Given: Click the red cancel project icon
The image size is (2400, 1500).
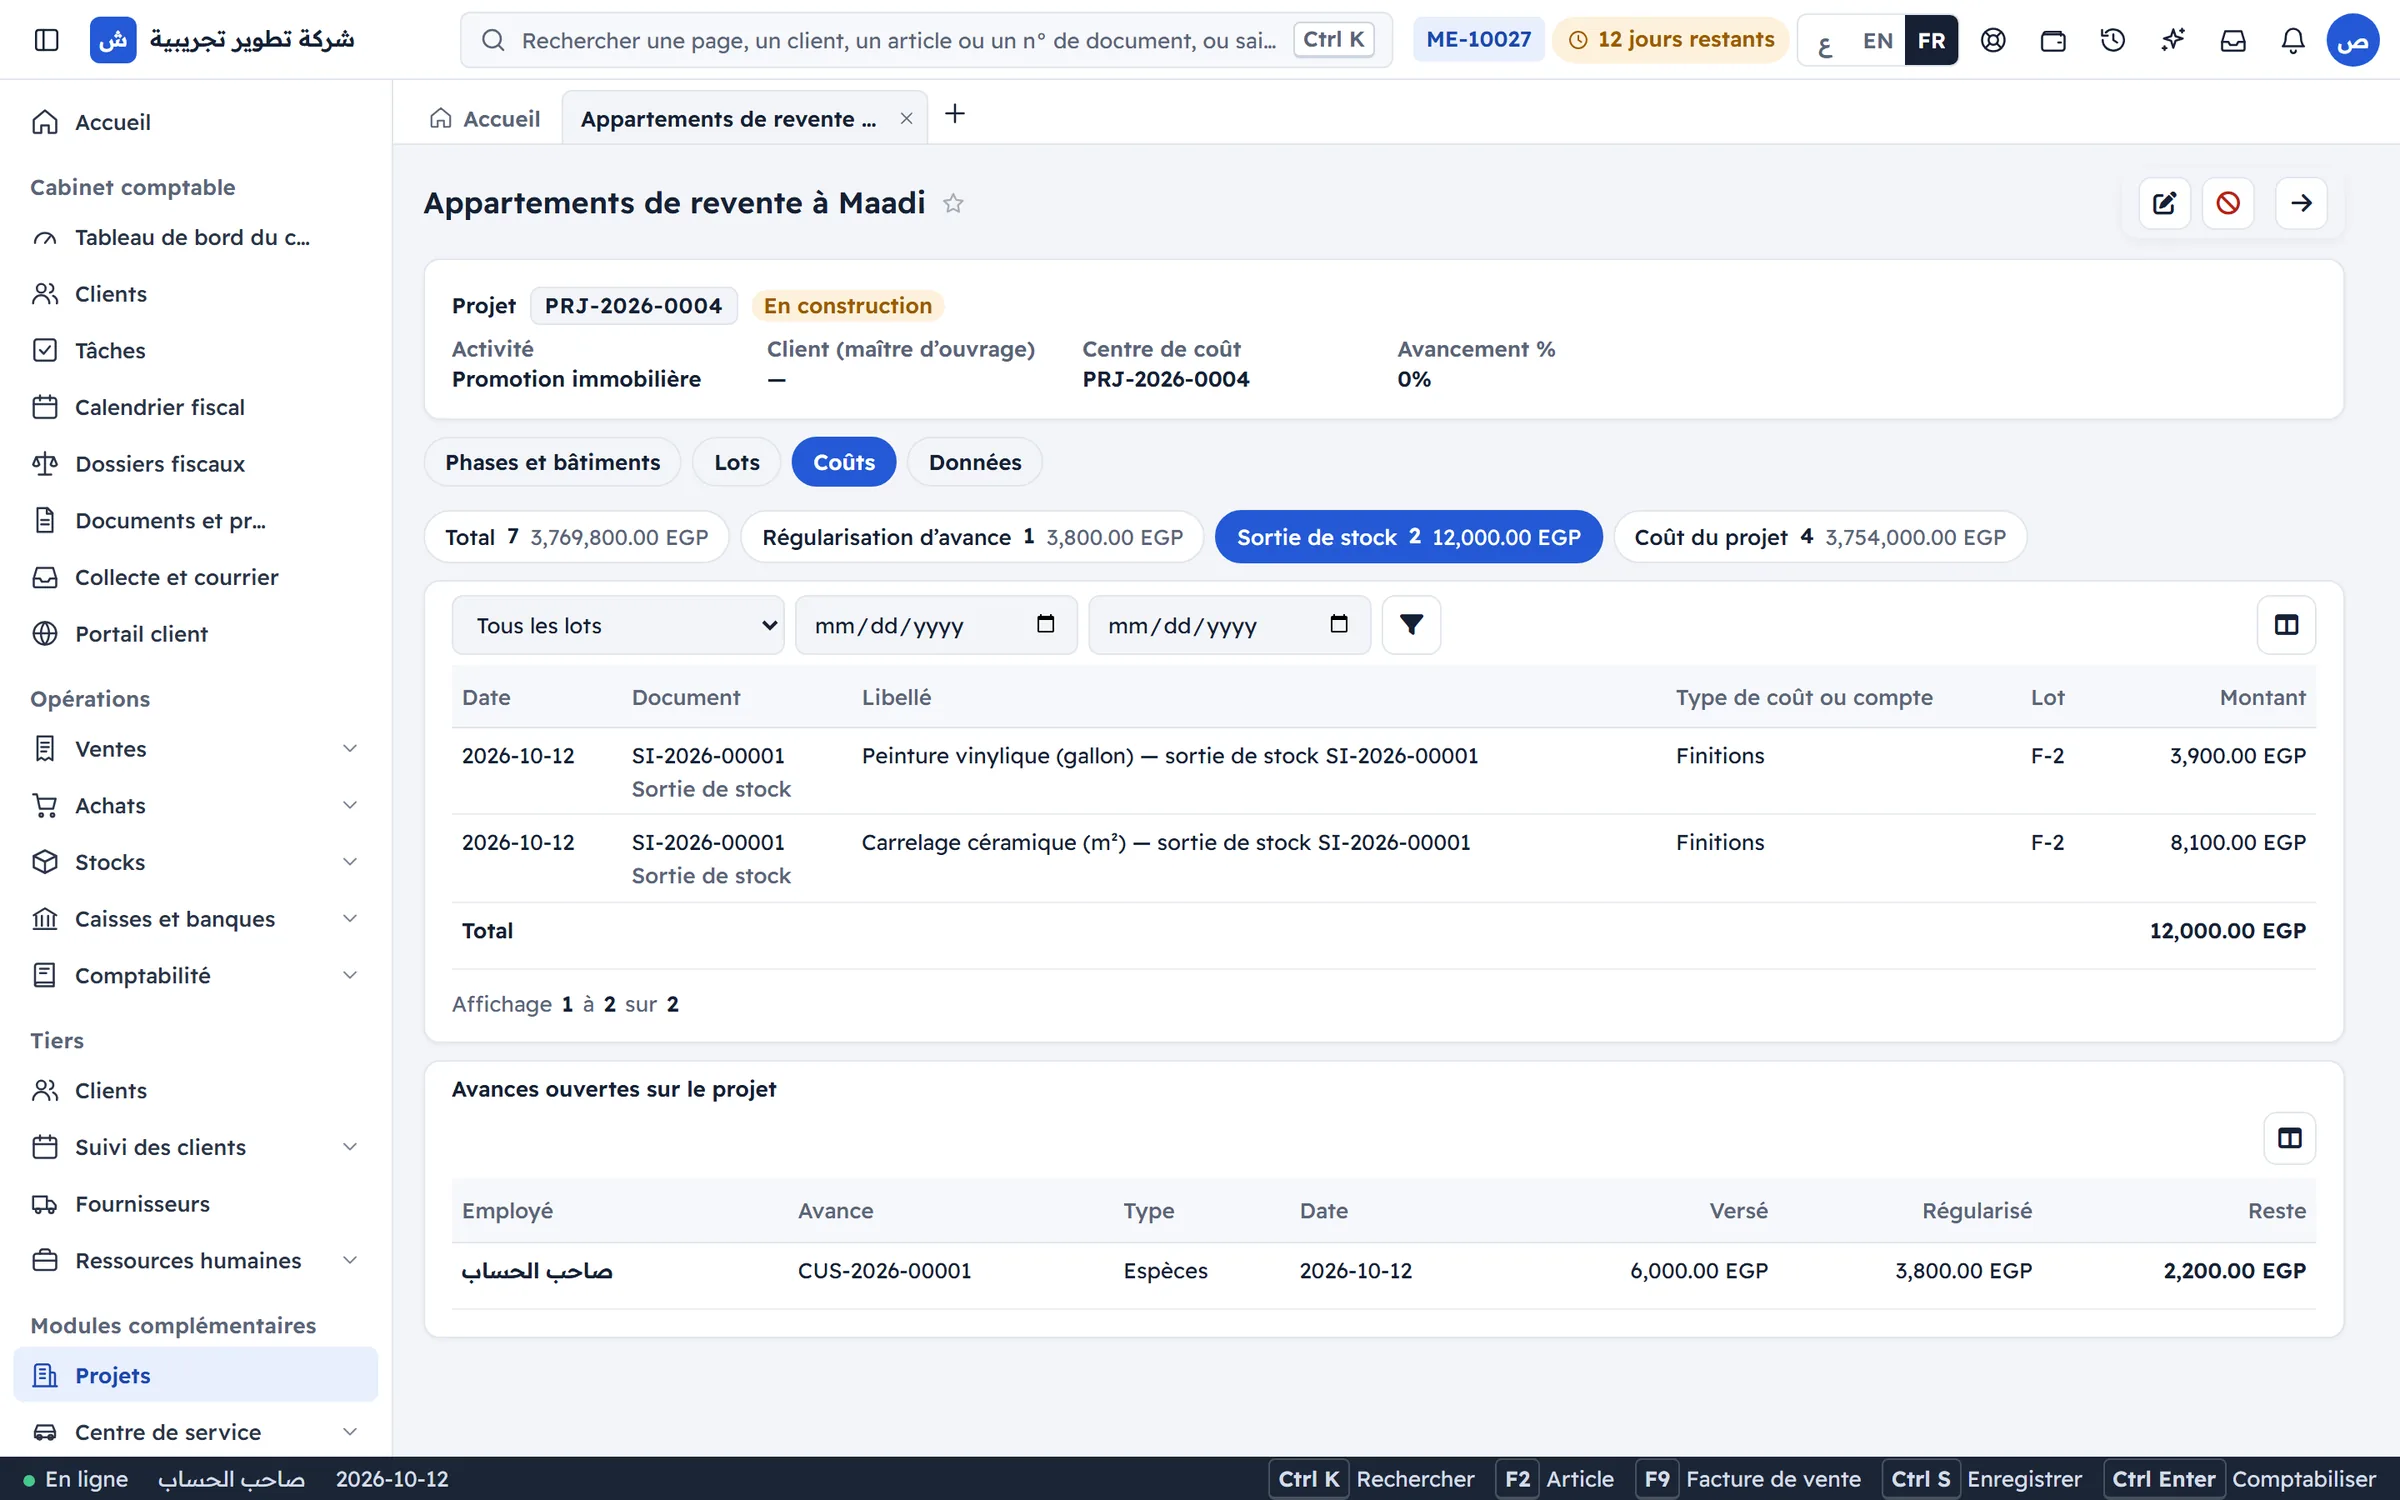Looking at the screenshot, I should 2228,203.
